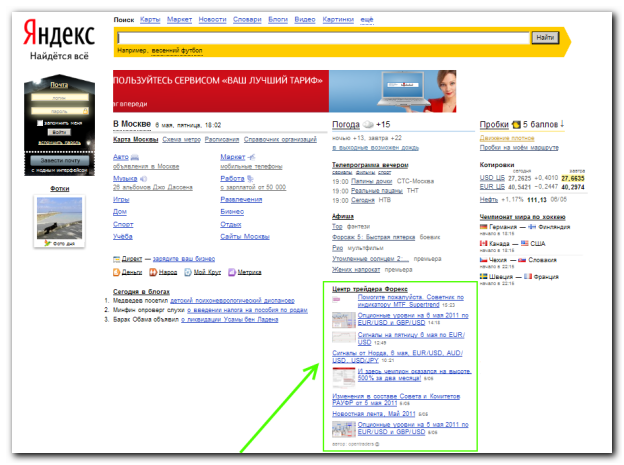Viewport: 624px width, 465px height.
Task: Open the Пробки link
Action: (x=494, y=125)
